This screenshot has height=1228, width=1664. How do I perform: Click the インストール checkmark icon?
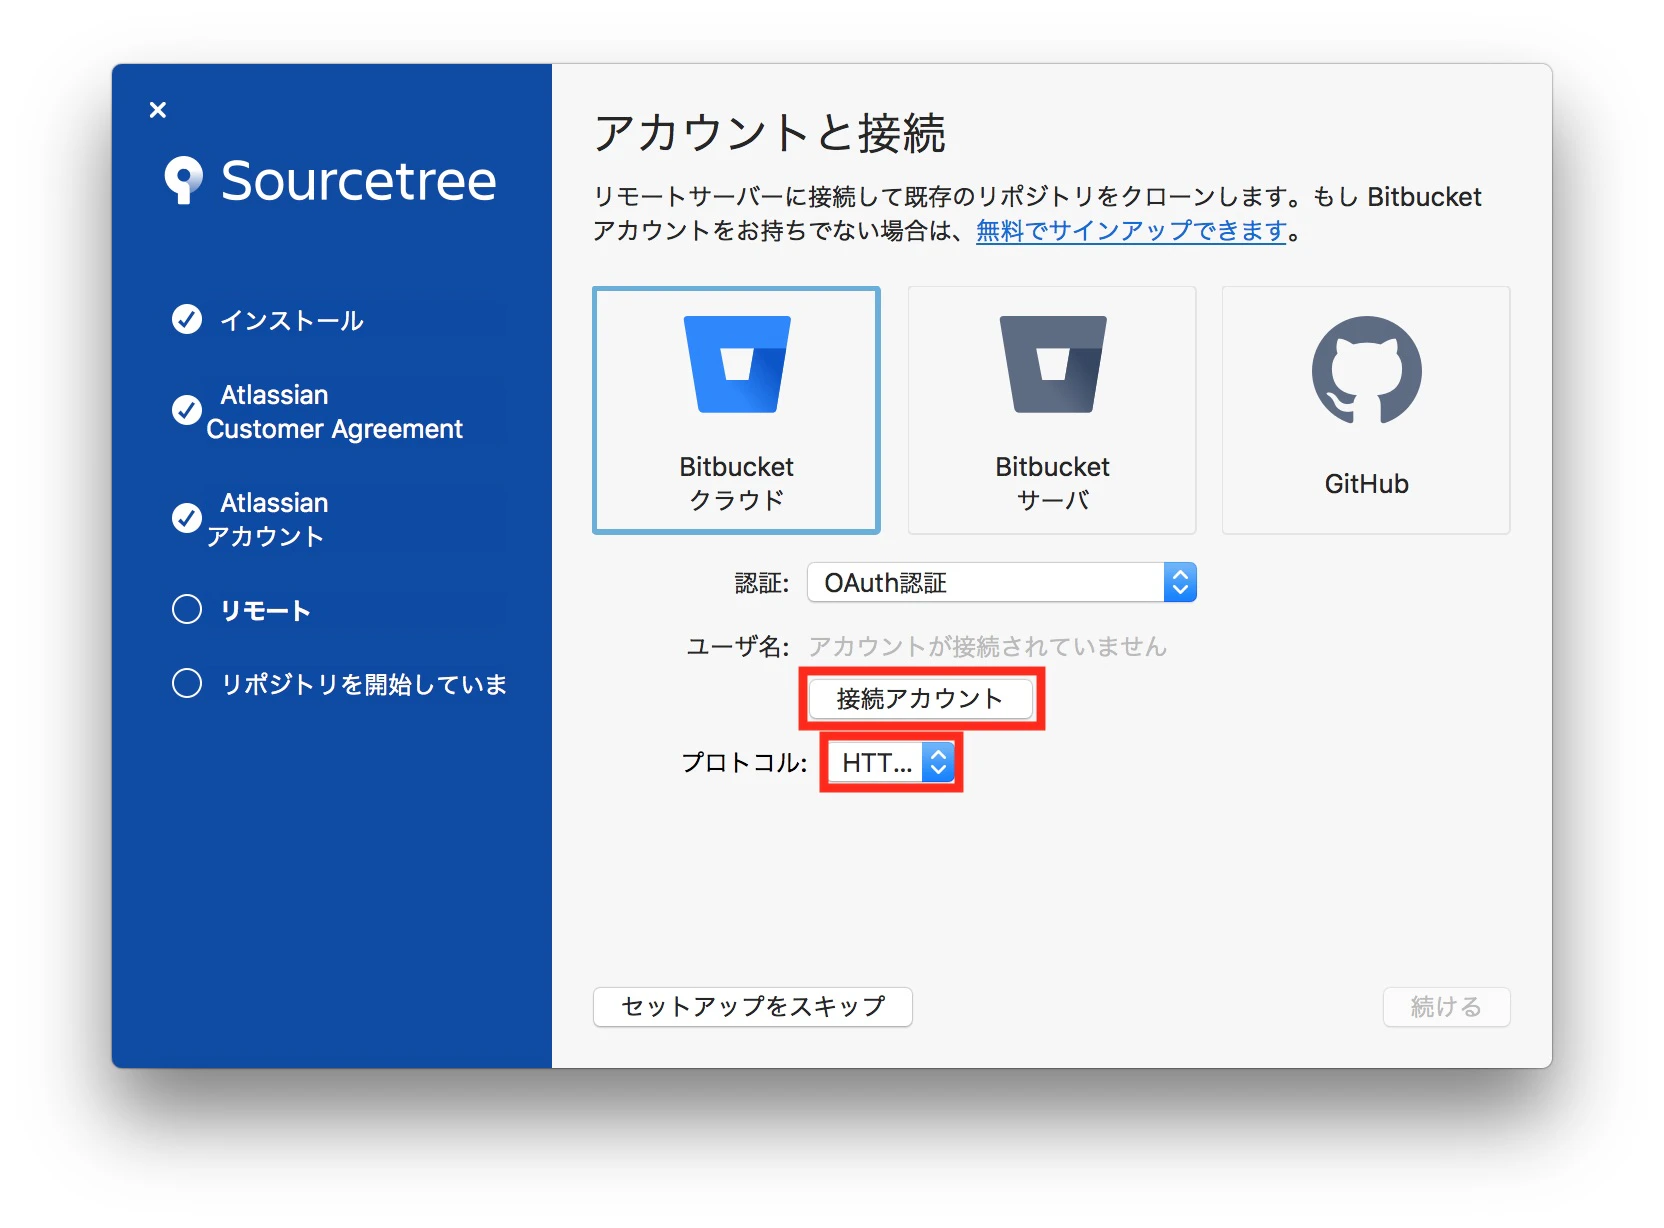point(187,319)
